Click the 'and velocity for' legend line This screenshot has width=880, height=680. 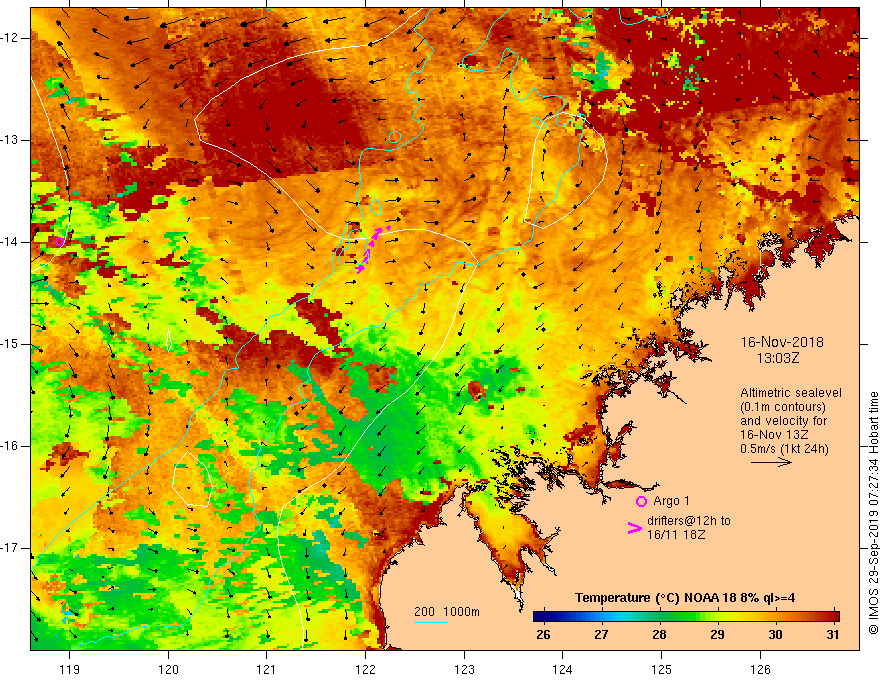click(x=783, y=421)
